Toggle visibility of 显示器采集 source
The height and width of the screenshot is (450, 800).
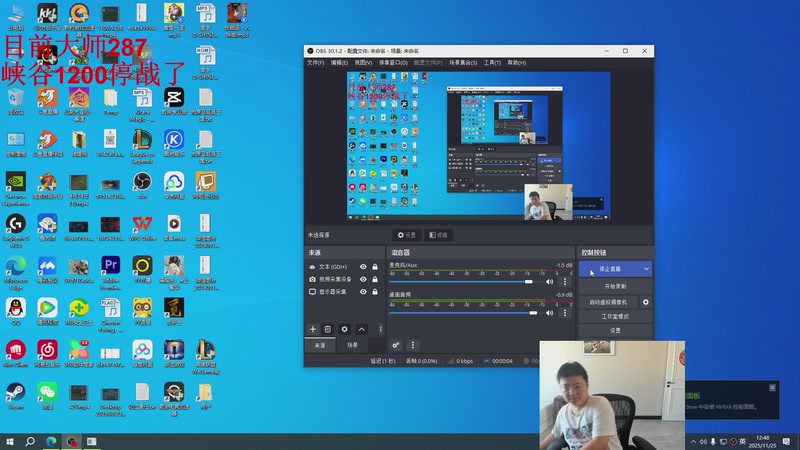click(x=363, y=292)
